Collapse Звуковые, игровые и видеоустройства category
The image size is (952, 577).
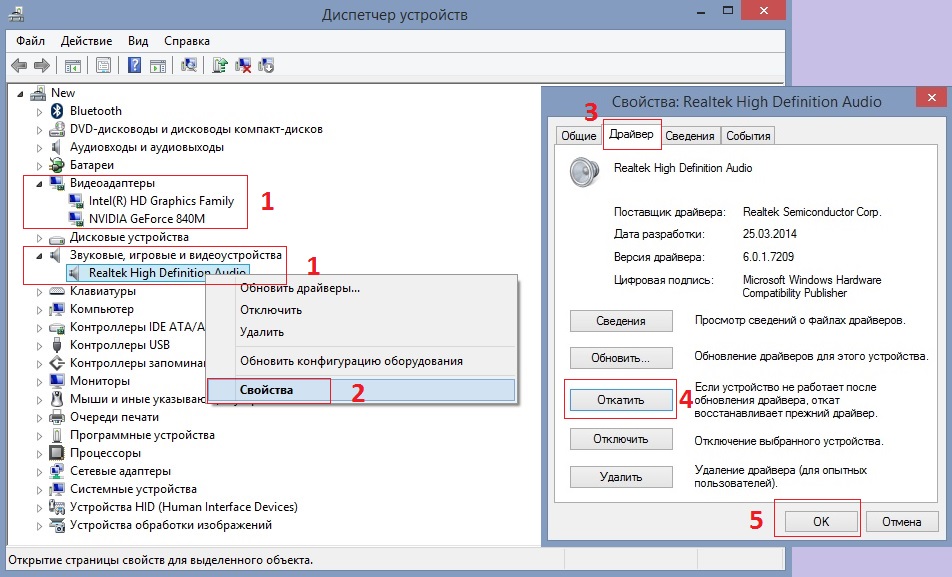click(39, 256)
